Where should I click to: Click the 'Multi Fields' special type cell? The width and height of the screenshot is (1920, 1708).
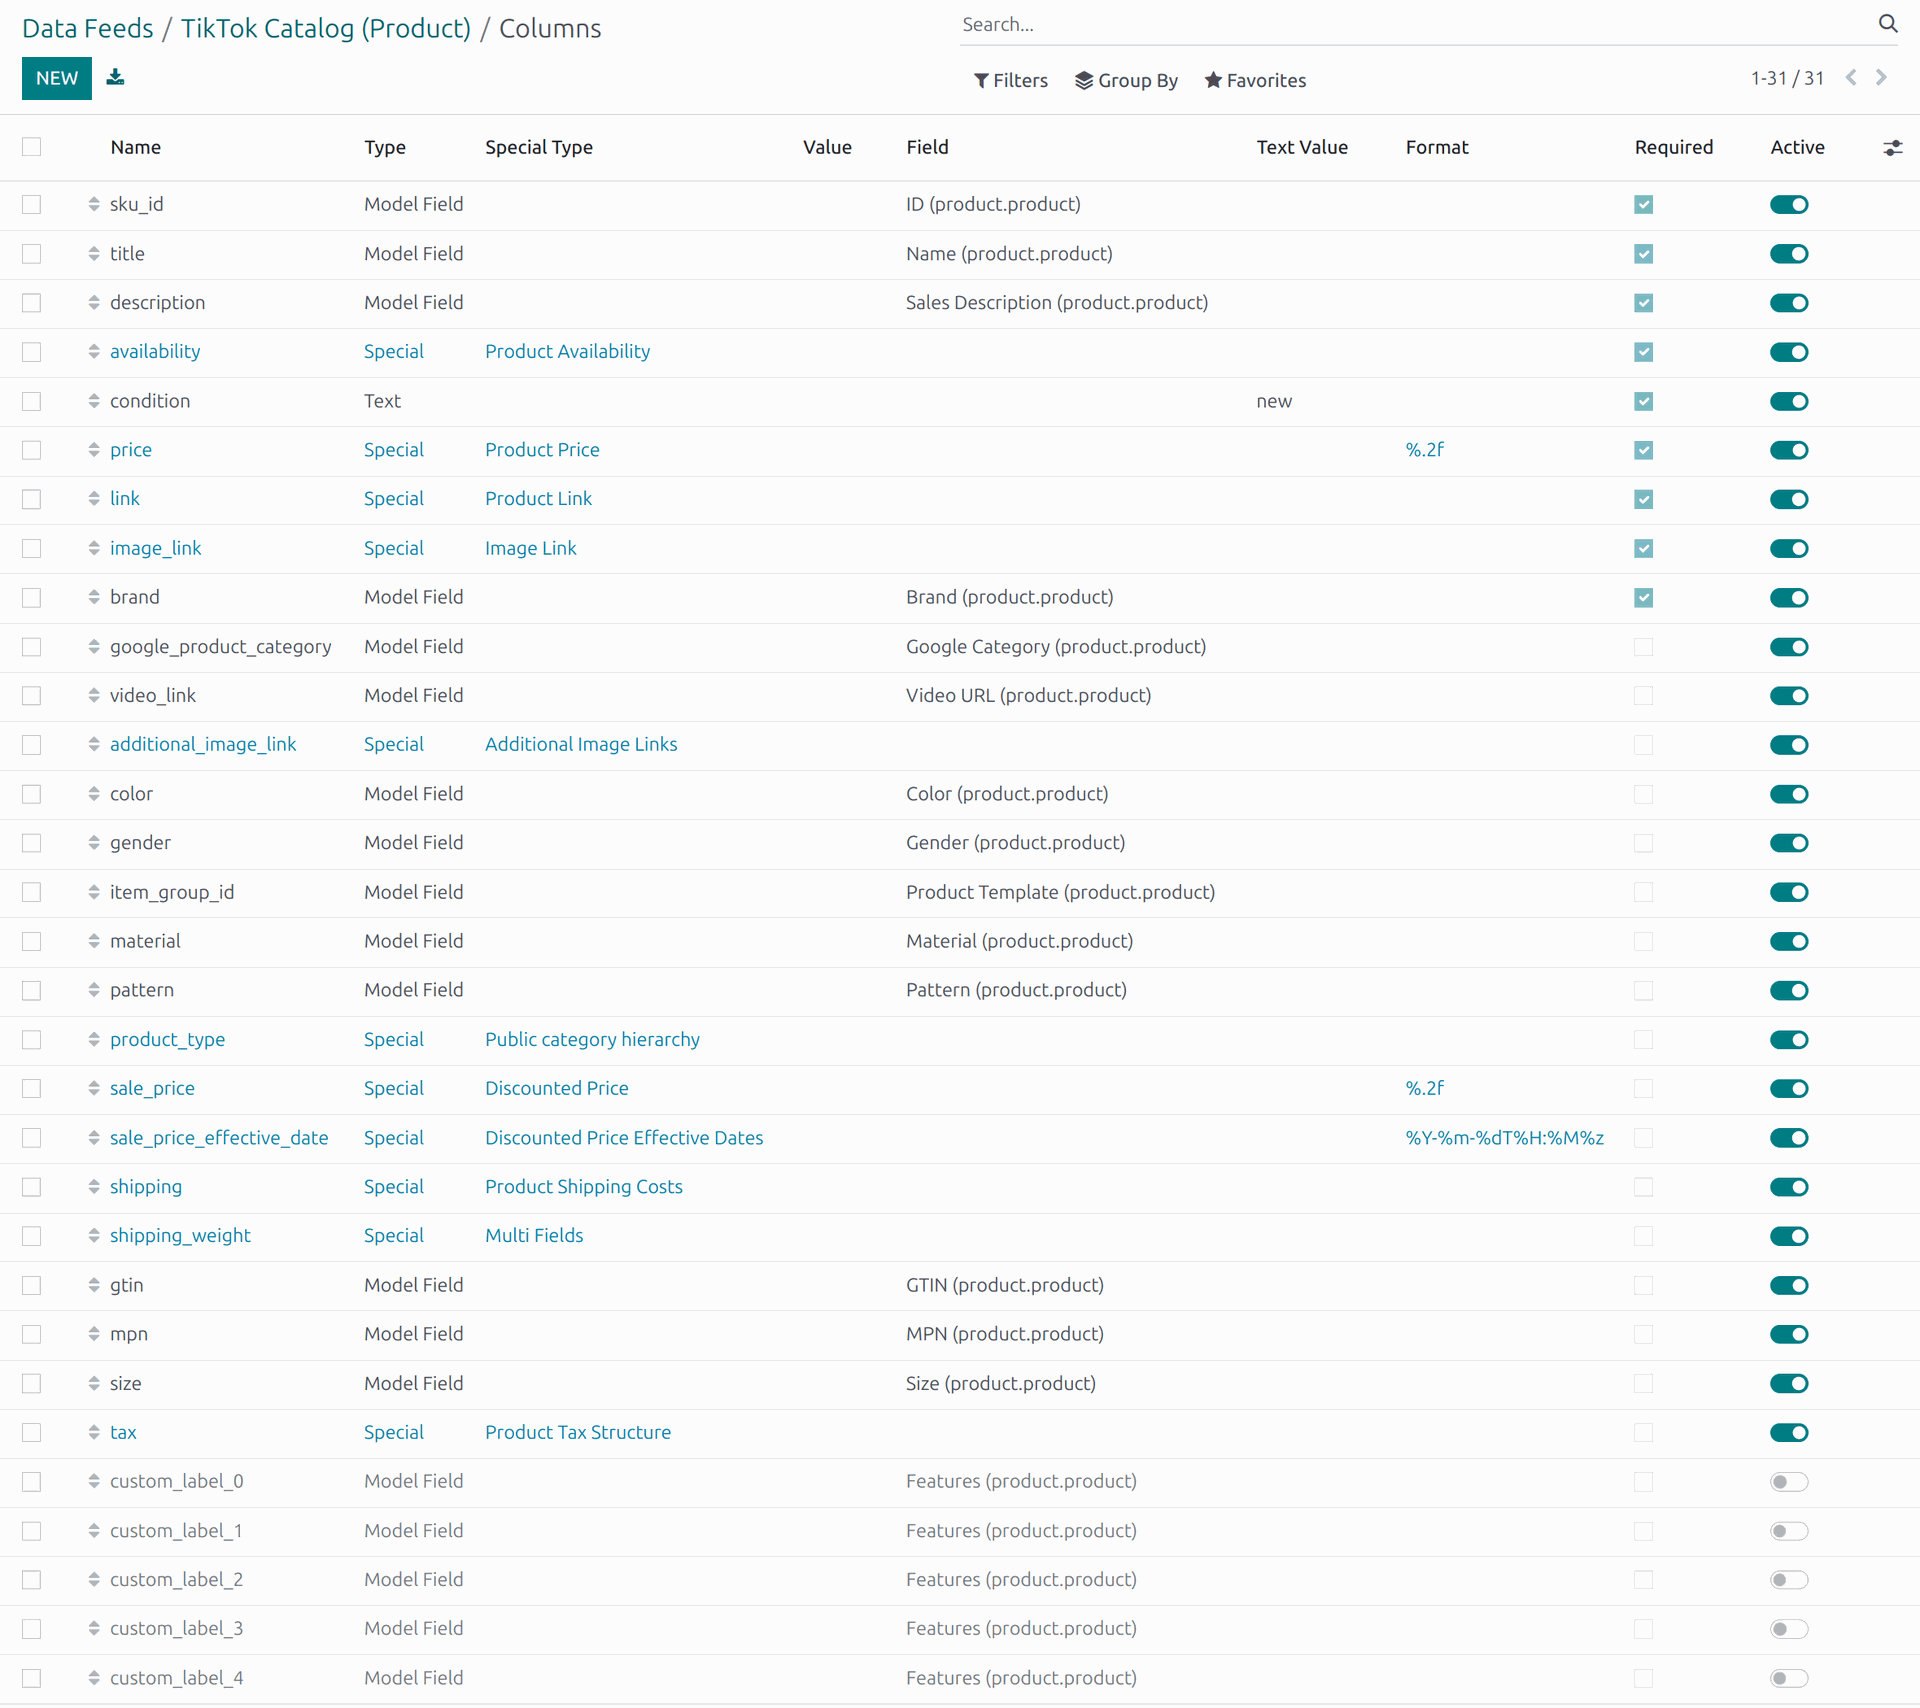pos(534,1236)
